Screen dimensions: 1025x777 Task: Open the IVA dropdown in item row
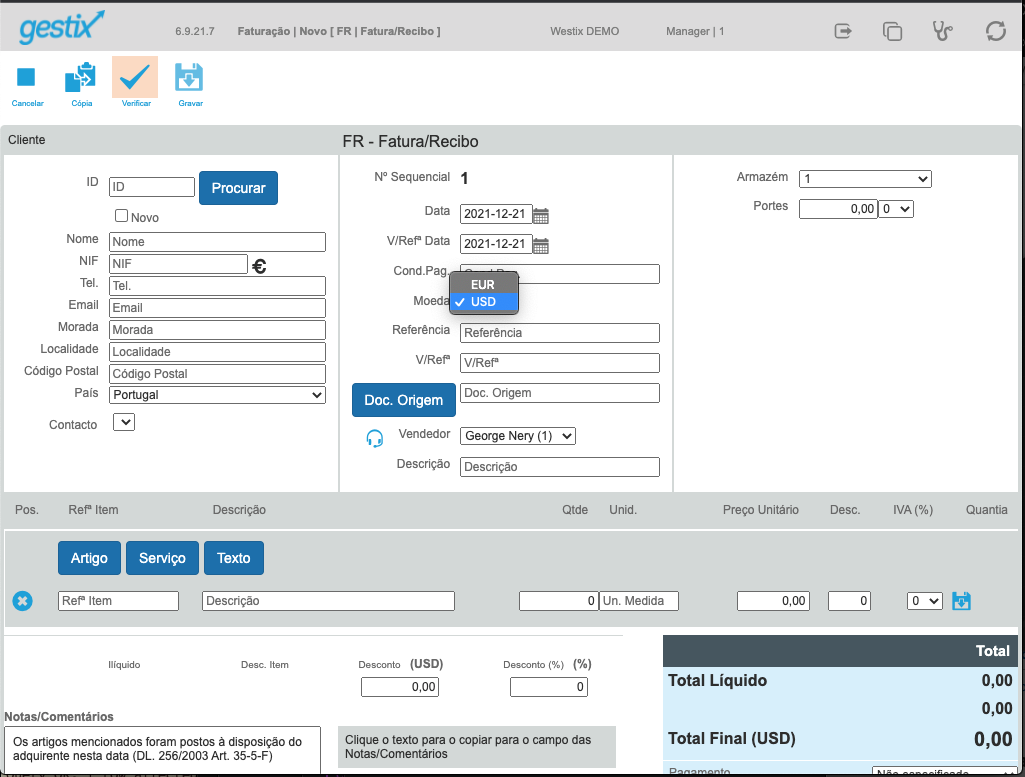point(924,601)
